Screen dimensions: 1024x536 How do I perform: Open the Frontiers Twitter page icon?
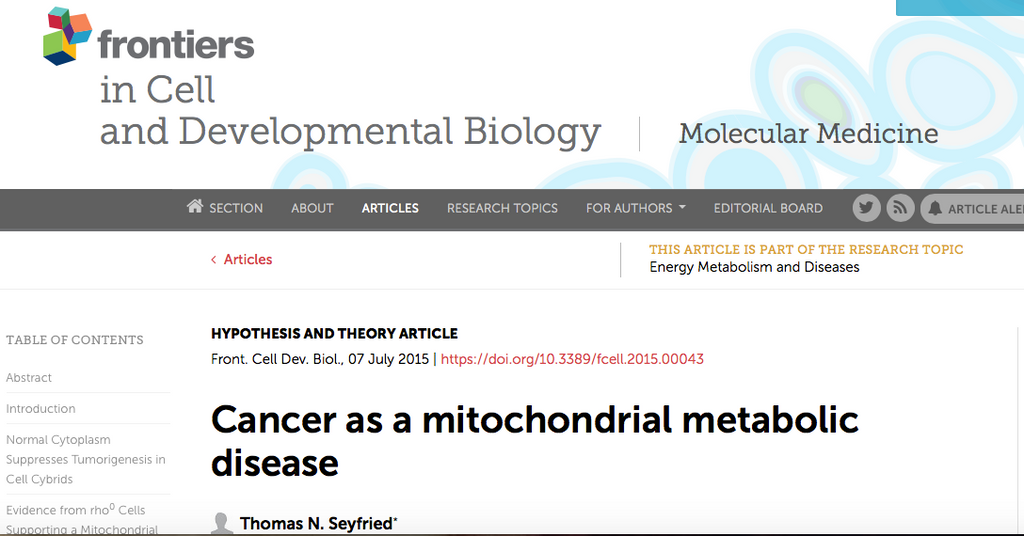[867, 208]
